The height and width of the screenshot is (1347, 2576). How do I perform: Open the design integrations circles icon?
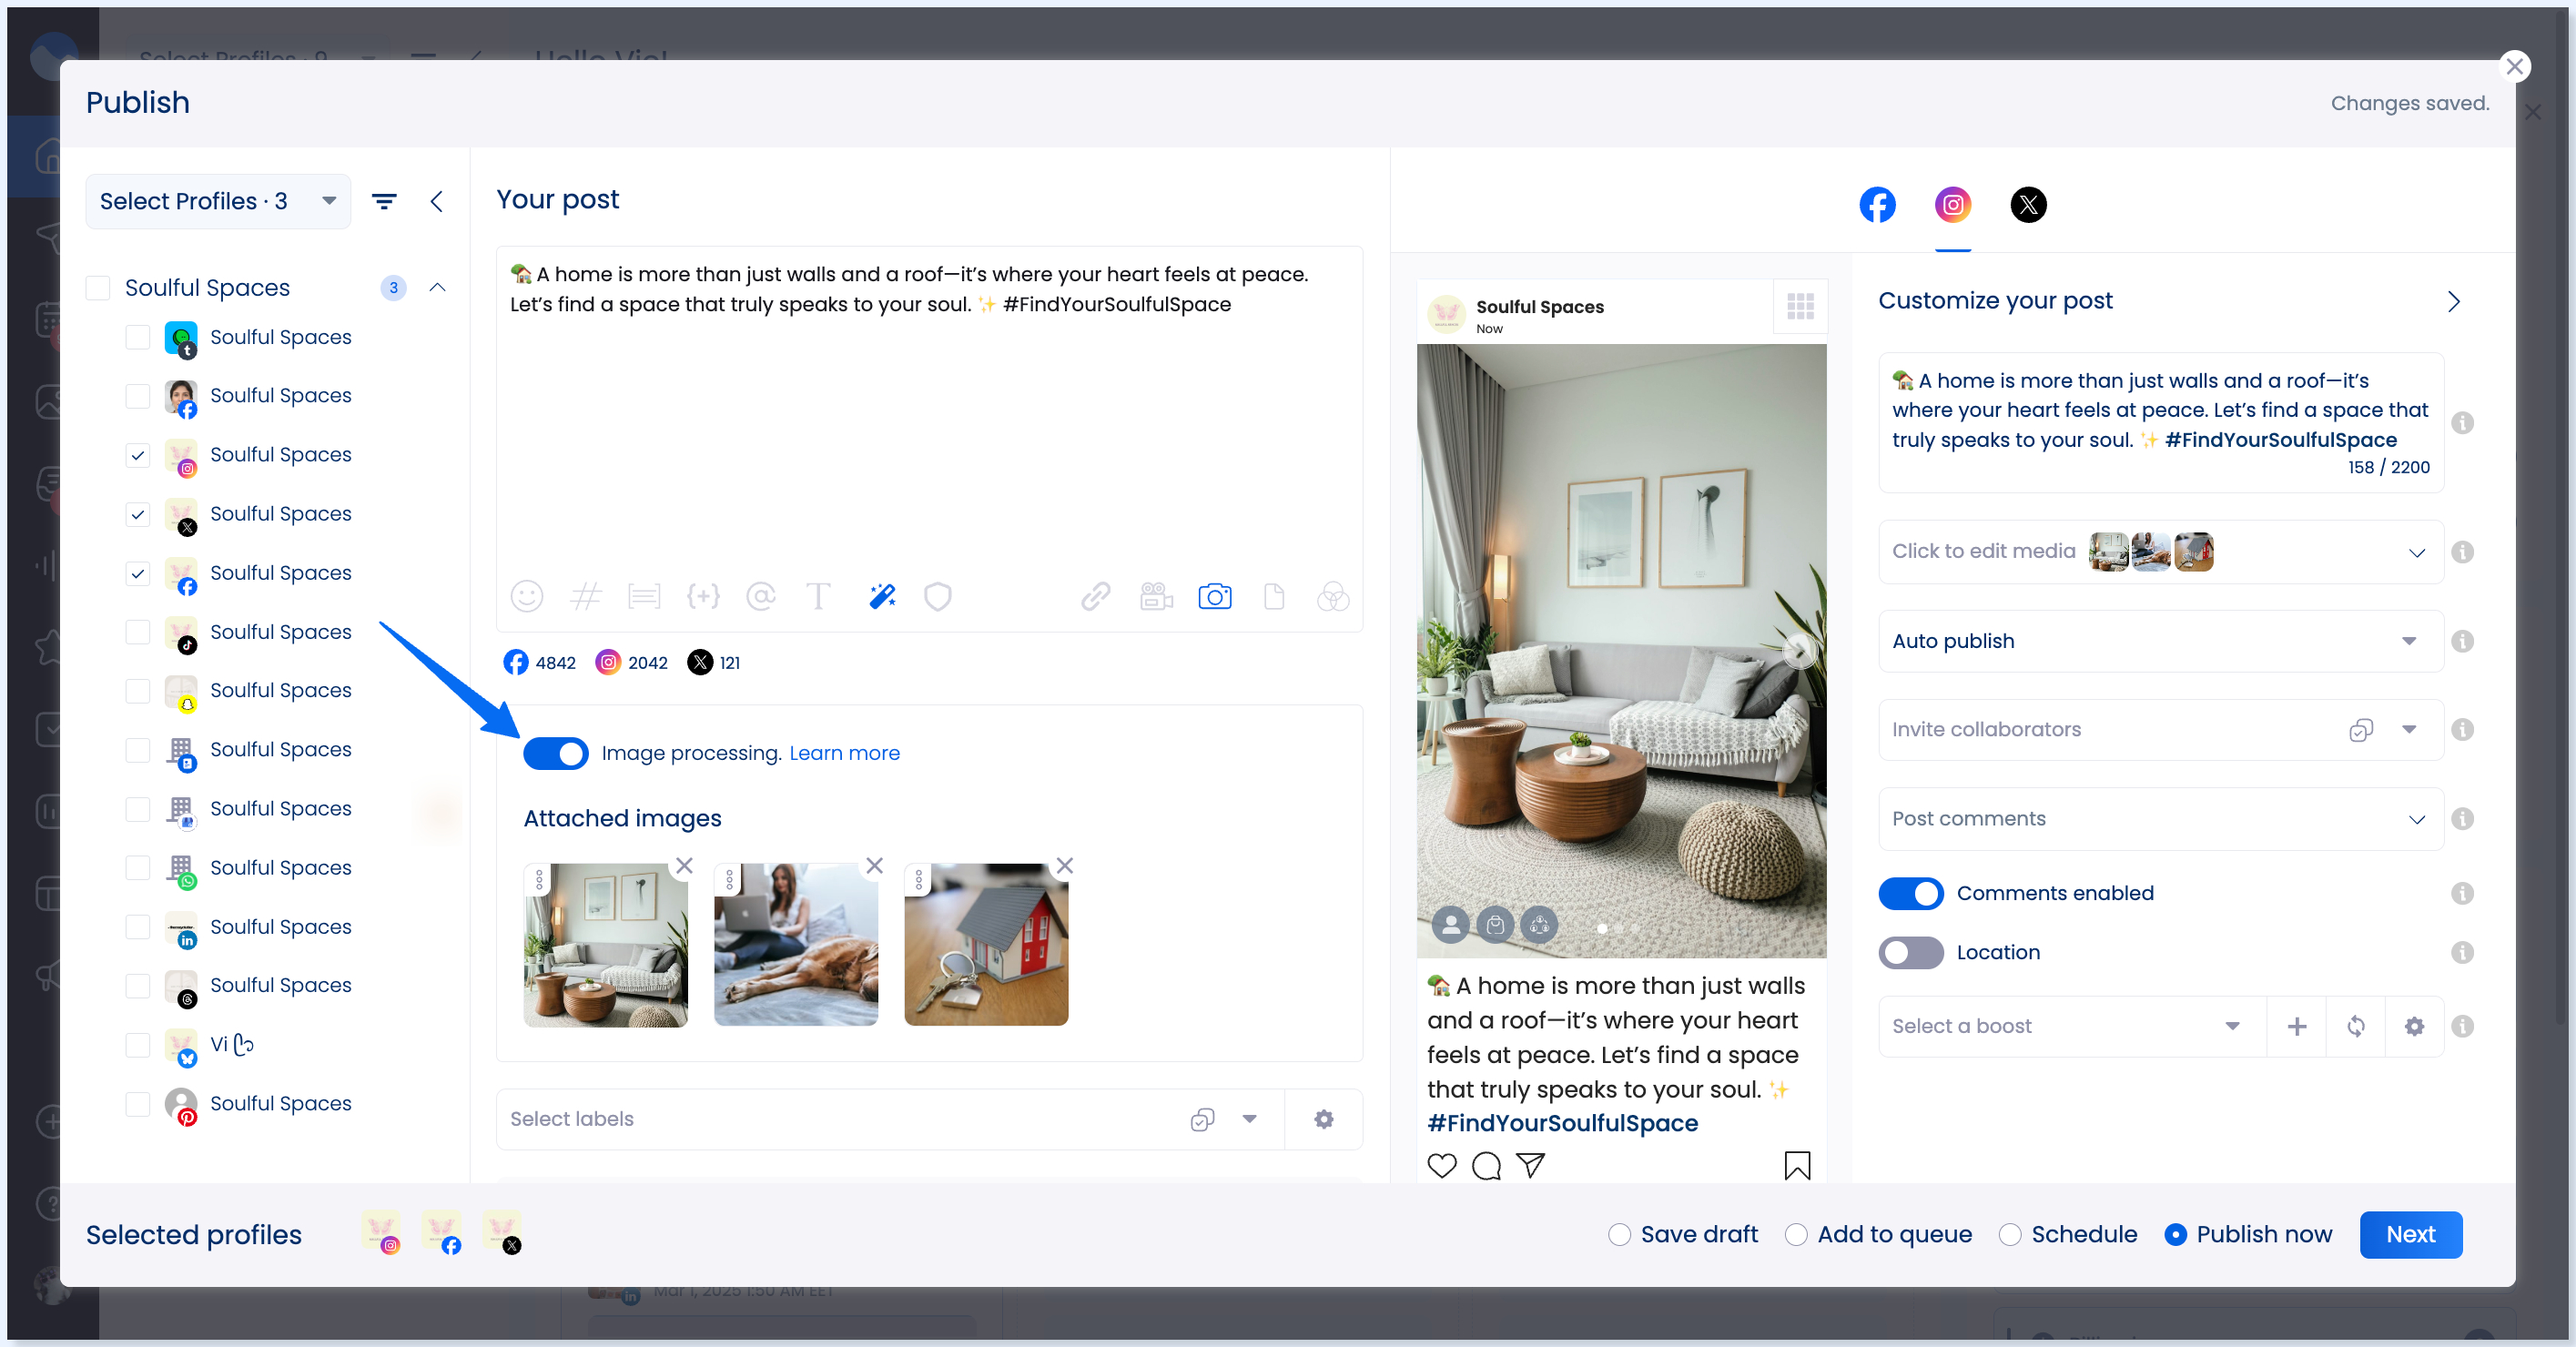(1333, 597)
